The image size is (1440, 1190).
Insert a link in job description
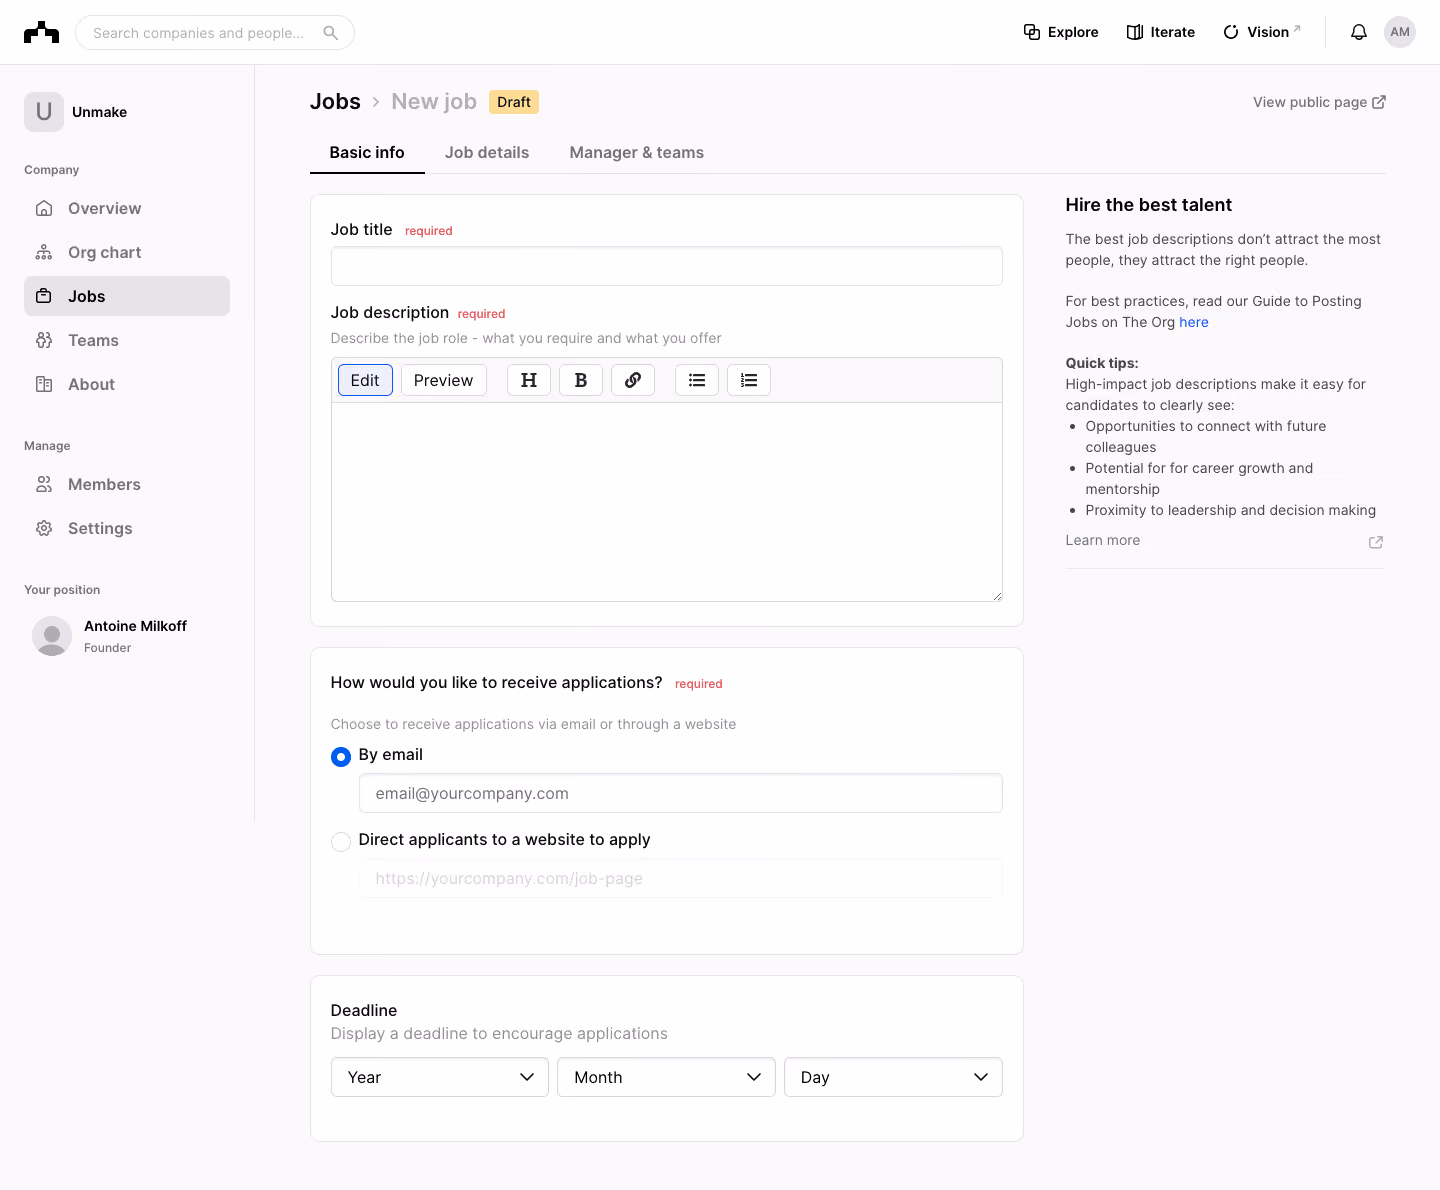point(633,380)
